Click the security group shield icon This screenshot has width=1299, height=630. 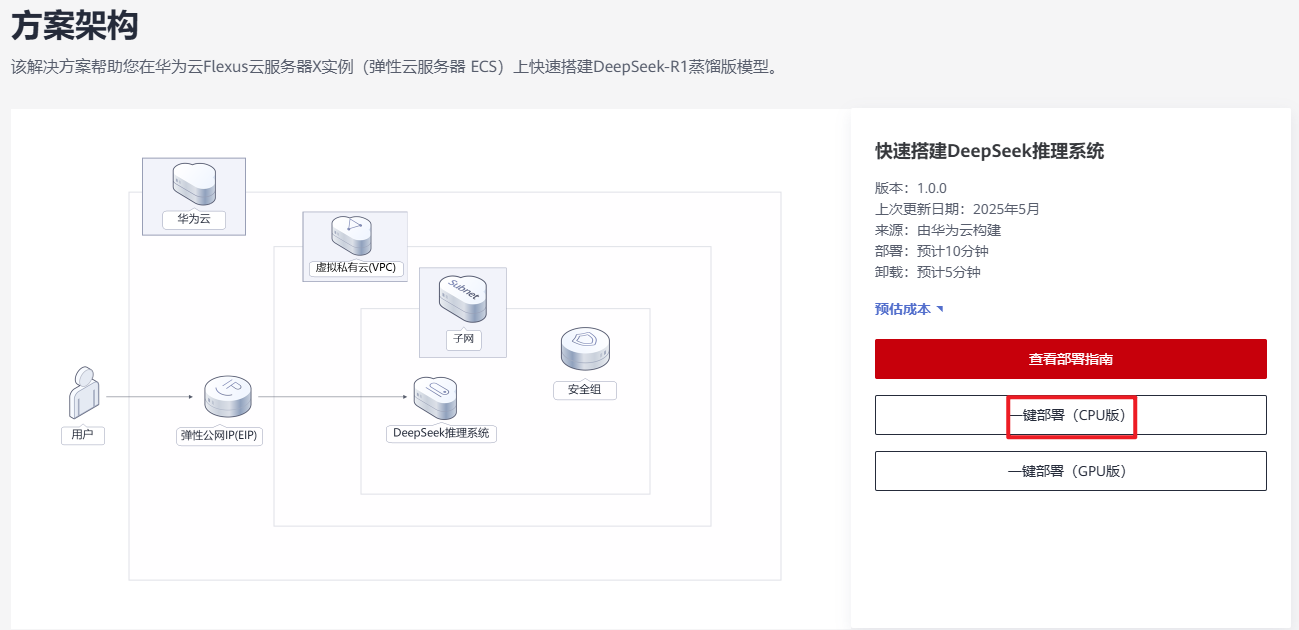[x=585, y=350]
